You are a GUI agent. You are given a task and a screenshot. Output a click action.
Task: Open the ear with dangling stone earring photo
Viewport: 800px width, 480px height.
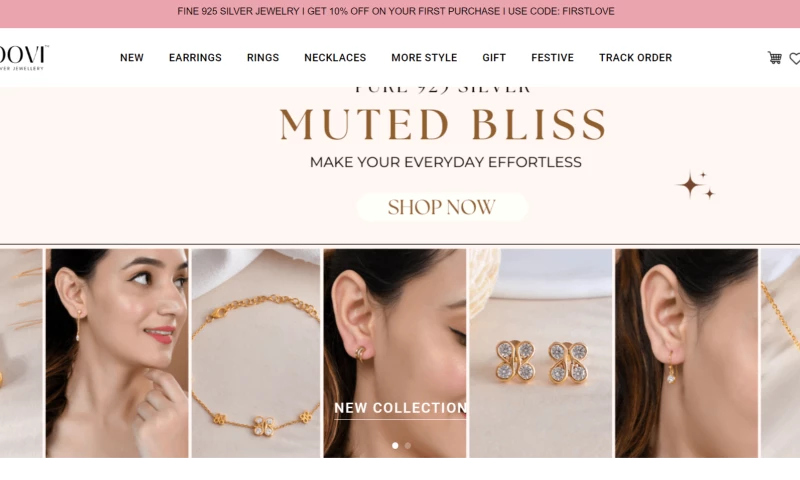(x=686, y=353)
